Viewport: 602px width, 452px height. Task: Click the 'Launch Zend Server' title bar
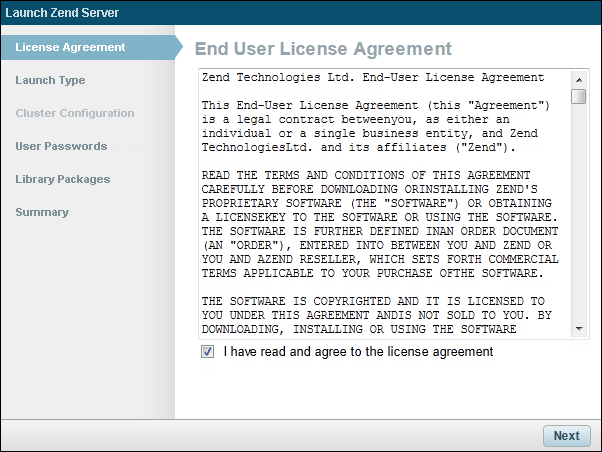[x=62, y=13]
